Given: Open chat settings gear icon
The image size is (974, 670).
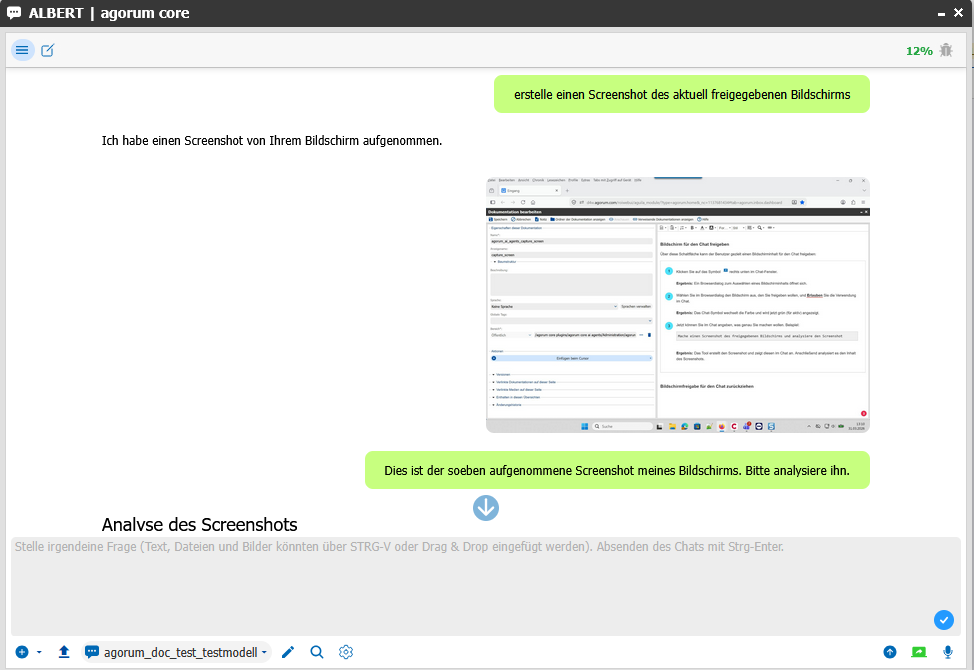Looking at the screenshot, I should pos(346,652).
